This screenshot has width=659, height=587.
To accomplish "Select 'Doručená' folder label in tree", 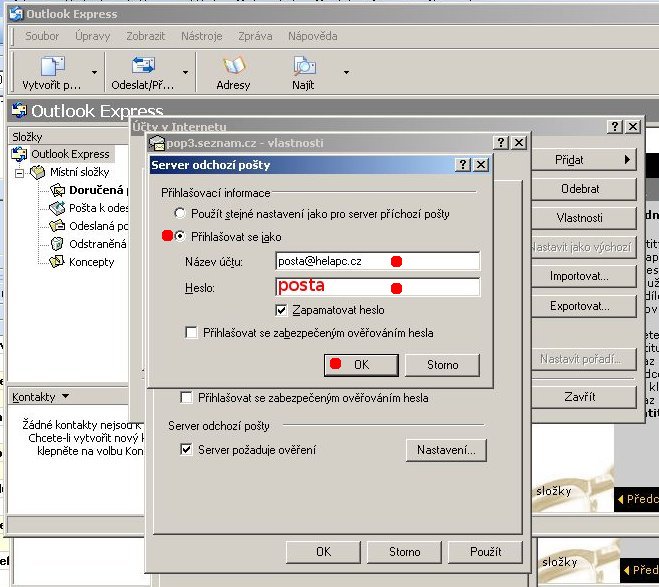I will tap(96, 190).
